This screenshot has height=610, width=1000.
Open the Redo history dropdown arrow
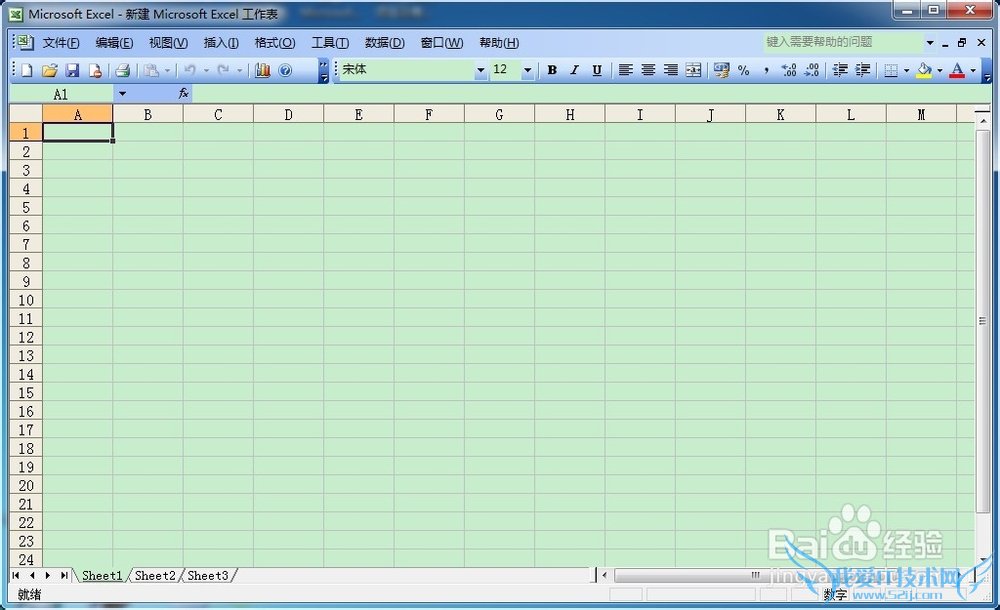pyautogui.click(x=240, y=70)
